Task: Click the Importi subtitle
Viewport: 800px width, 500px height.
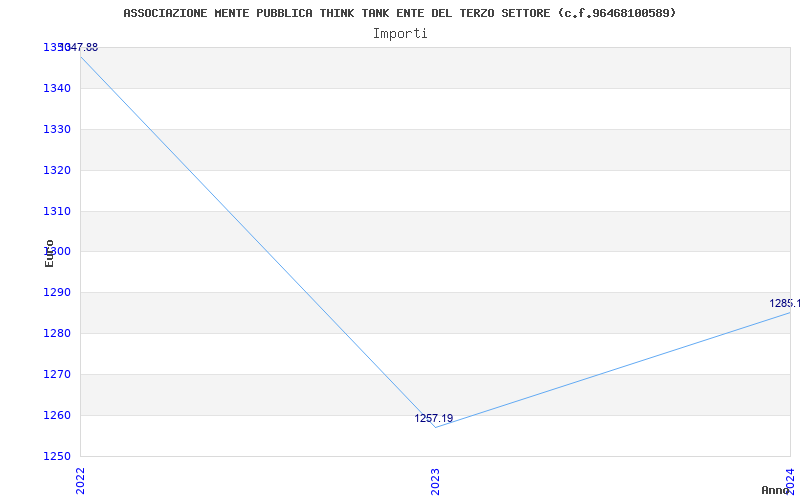Action: [400, 34]
